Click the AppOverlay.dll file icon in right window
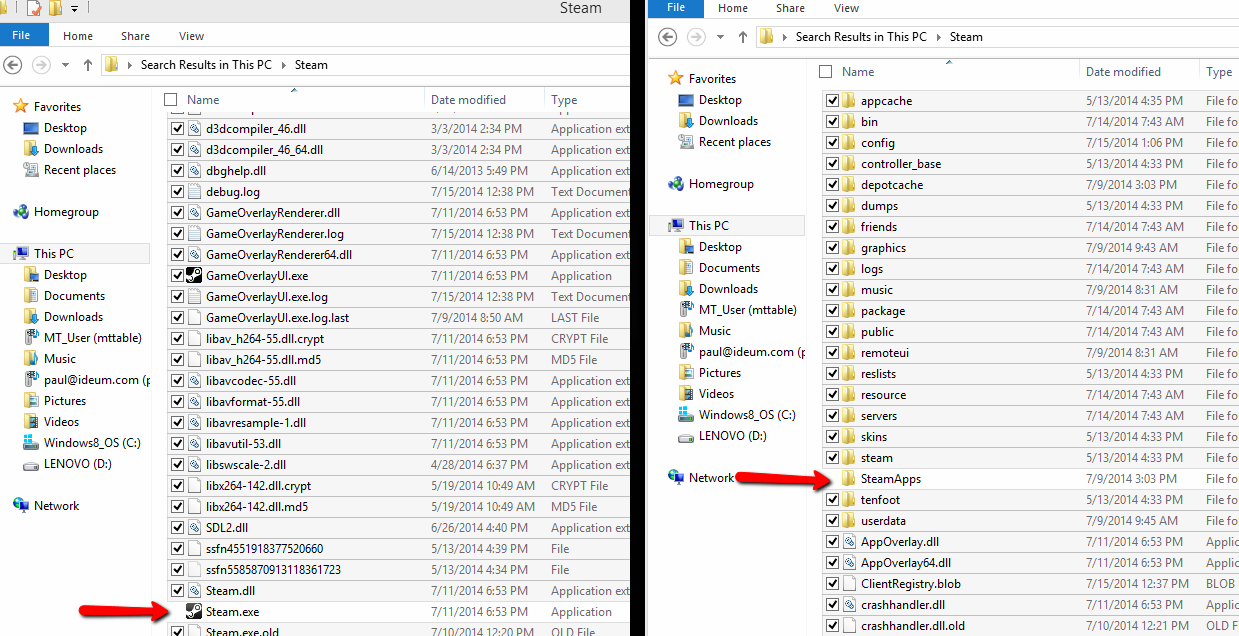The height and width of the screenshot is (636, 1239). (849, 541)
